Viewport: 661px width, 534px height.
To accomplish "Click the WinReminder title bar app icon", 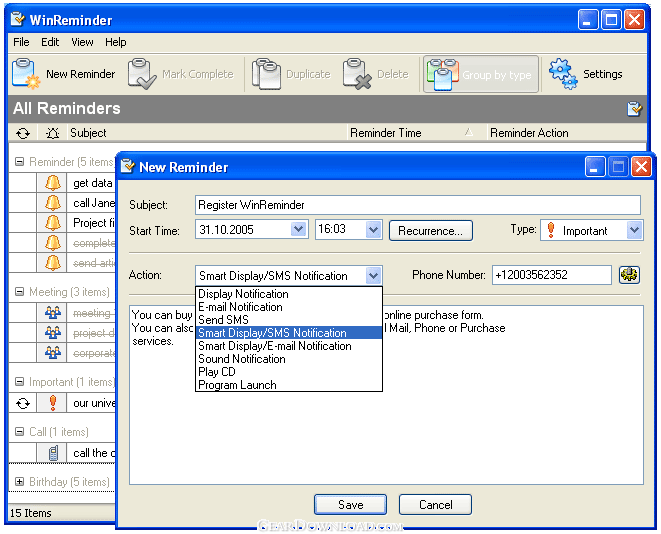I will (x=18, y=19).
